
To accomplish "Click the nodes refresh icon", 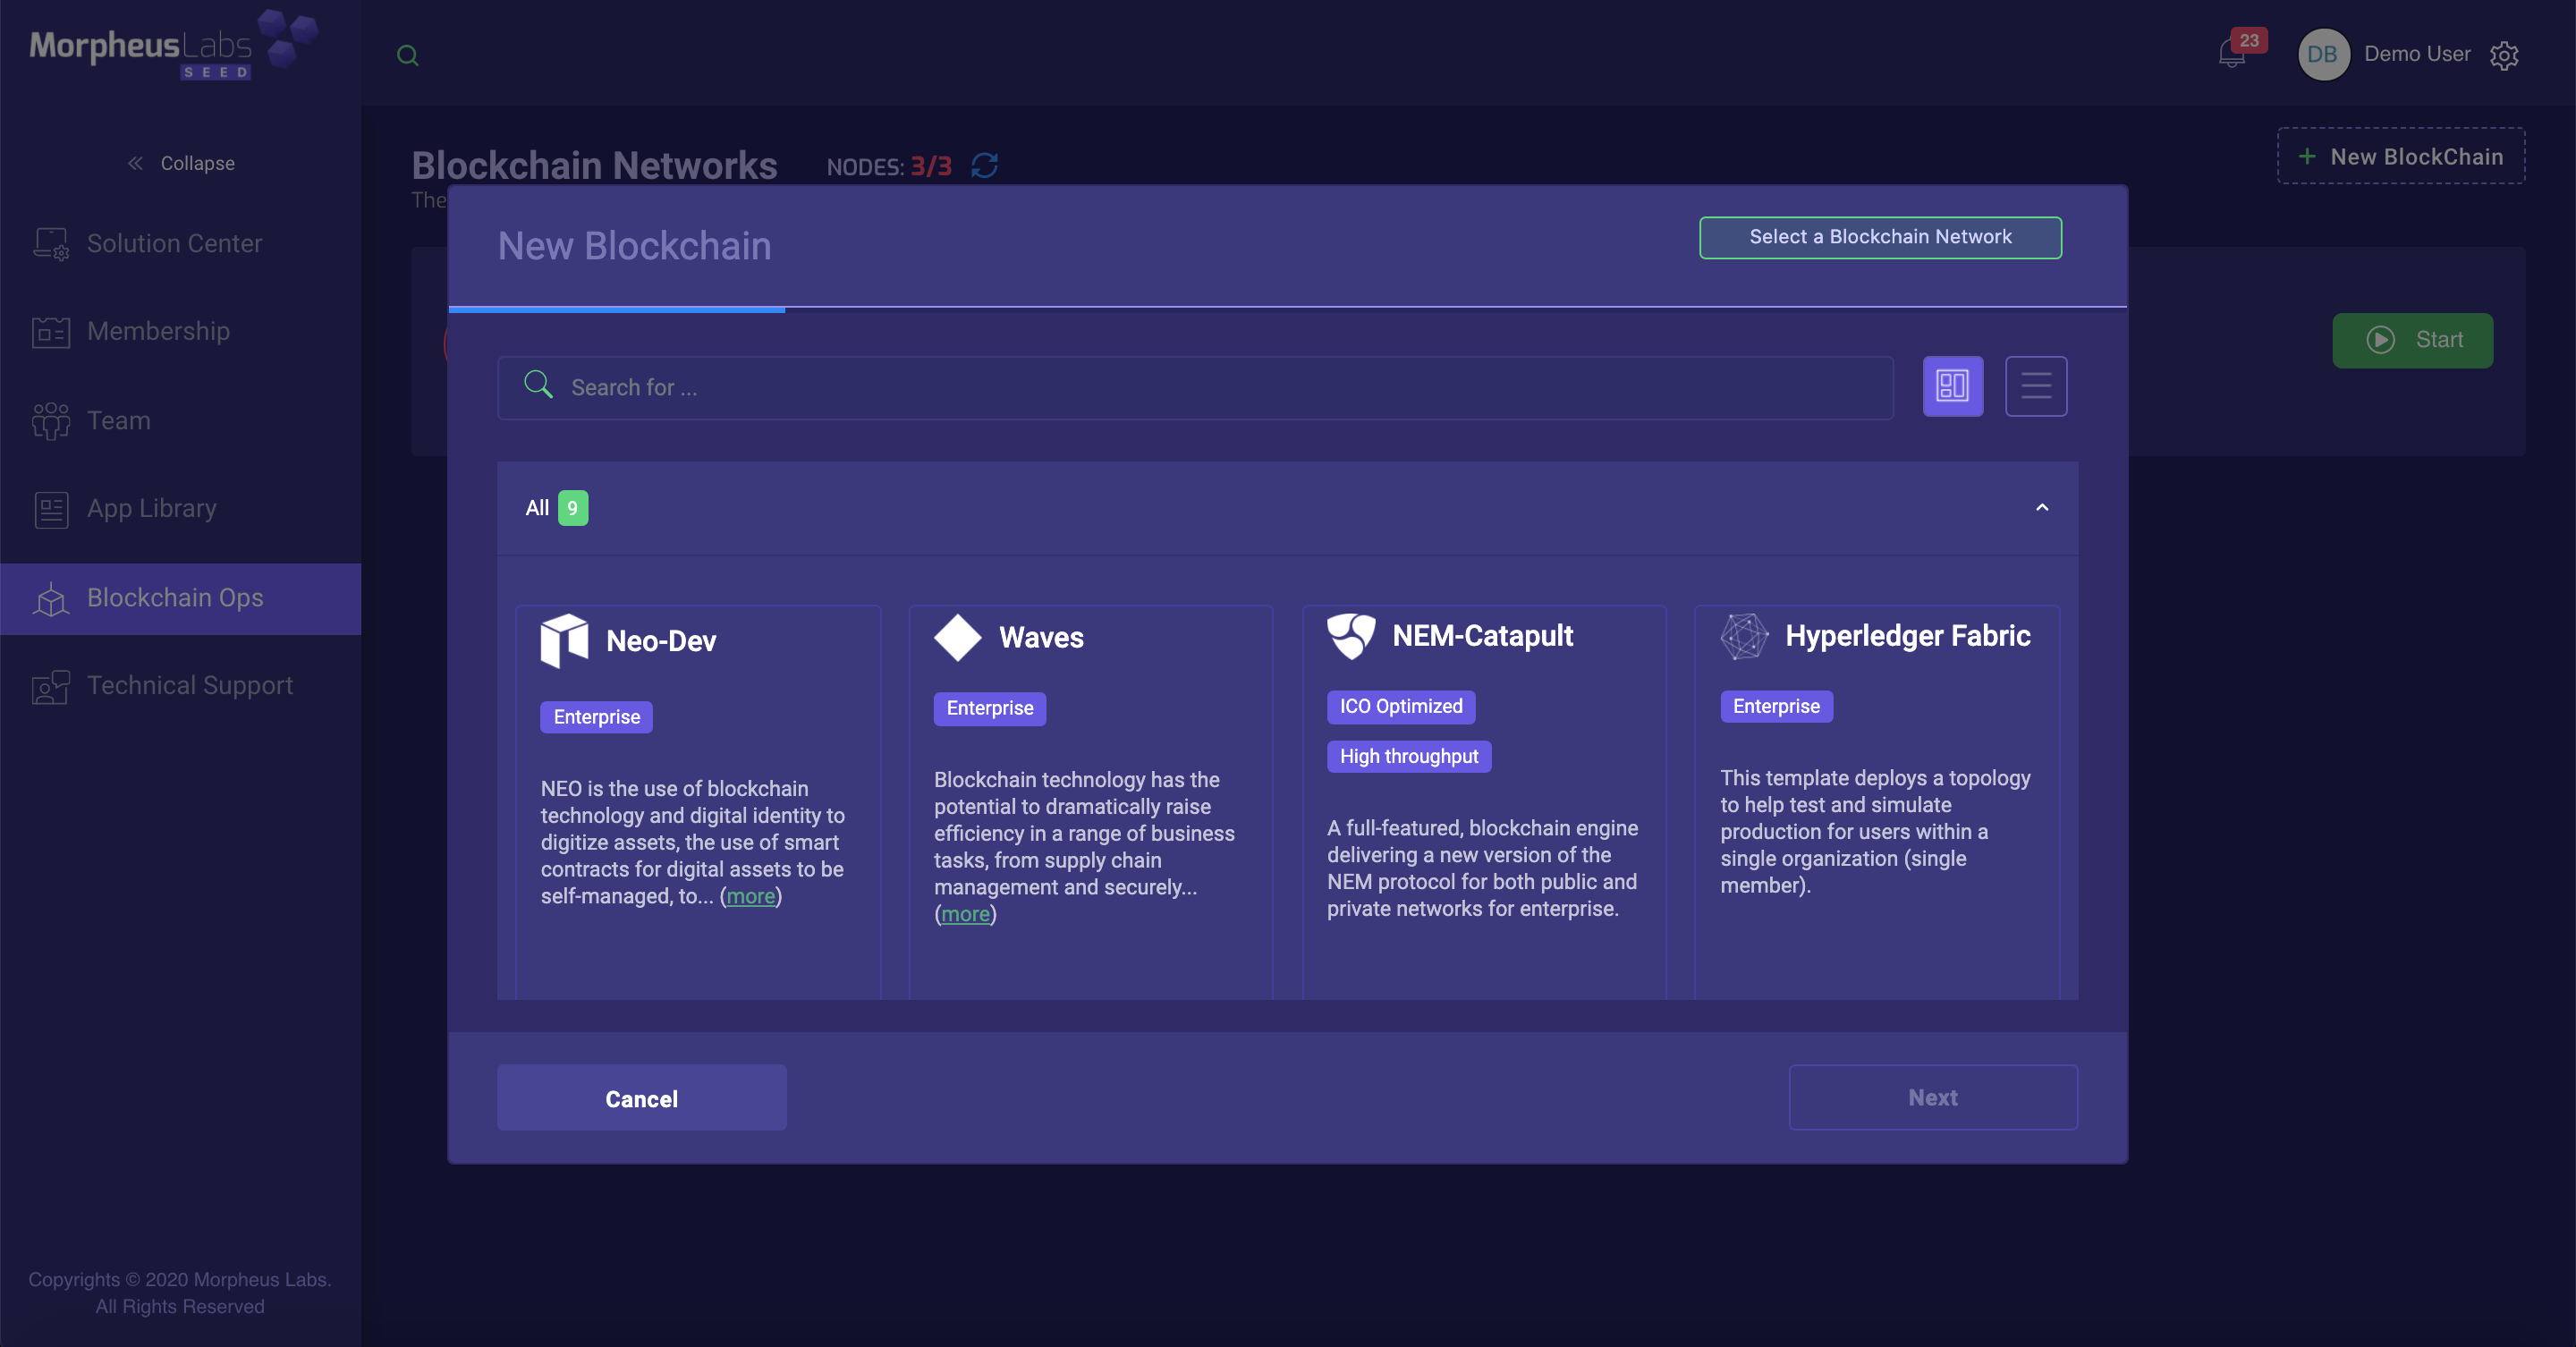I will tap(985, 165).
